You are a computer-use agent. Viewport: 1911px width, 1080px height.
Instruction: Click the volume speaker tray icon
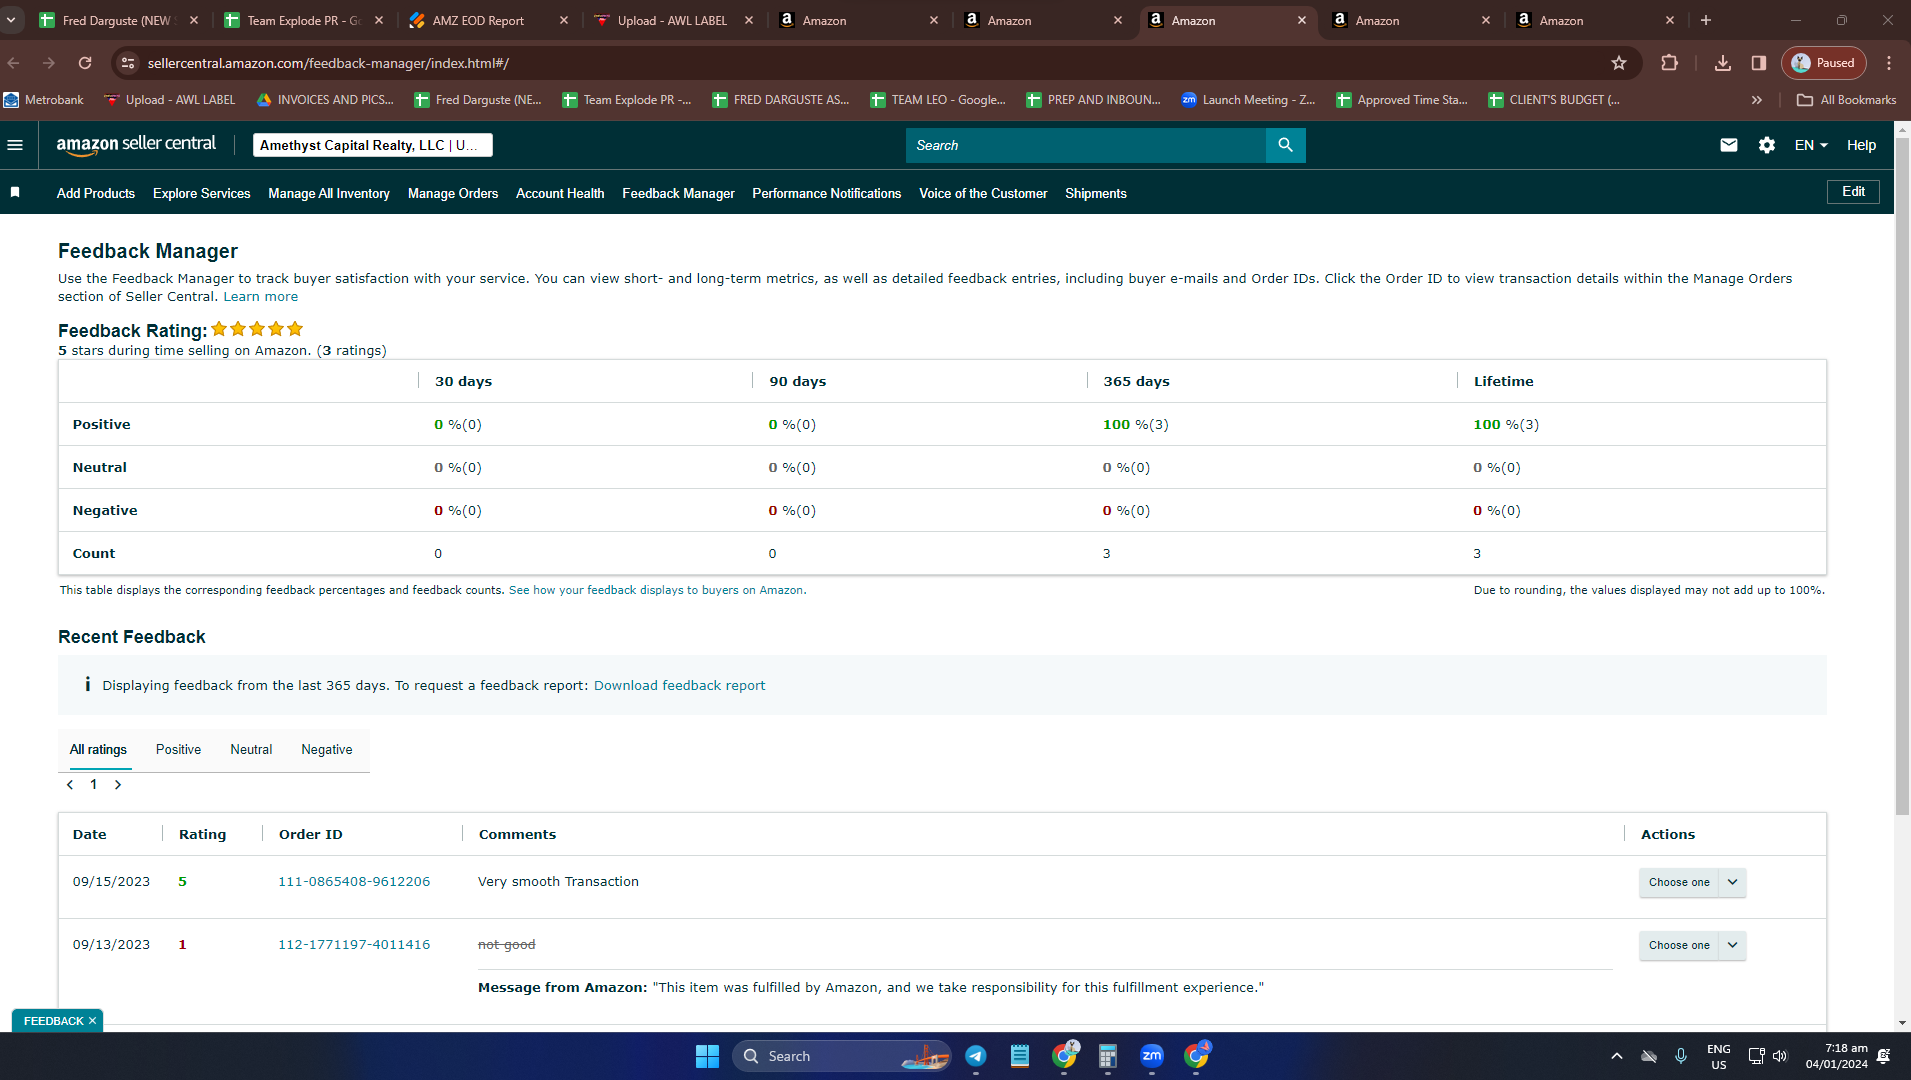pyautogui.click(x=1780, y=1056)
